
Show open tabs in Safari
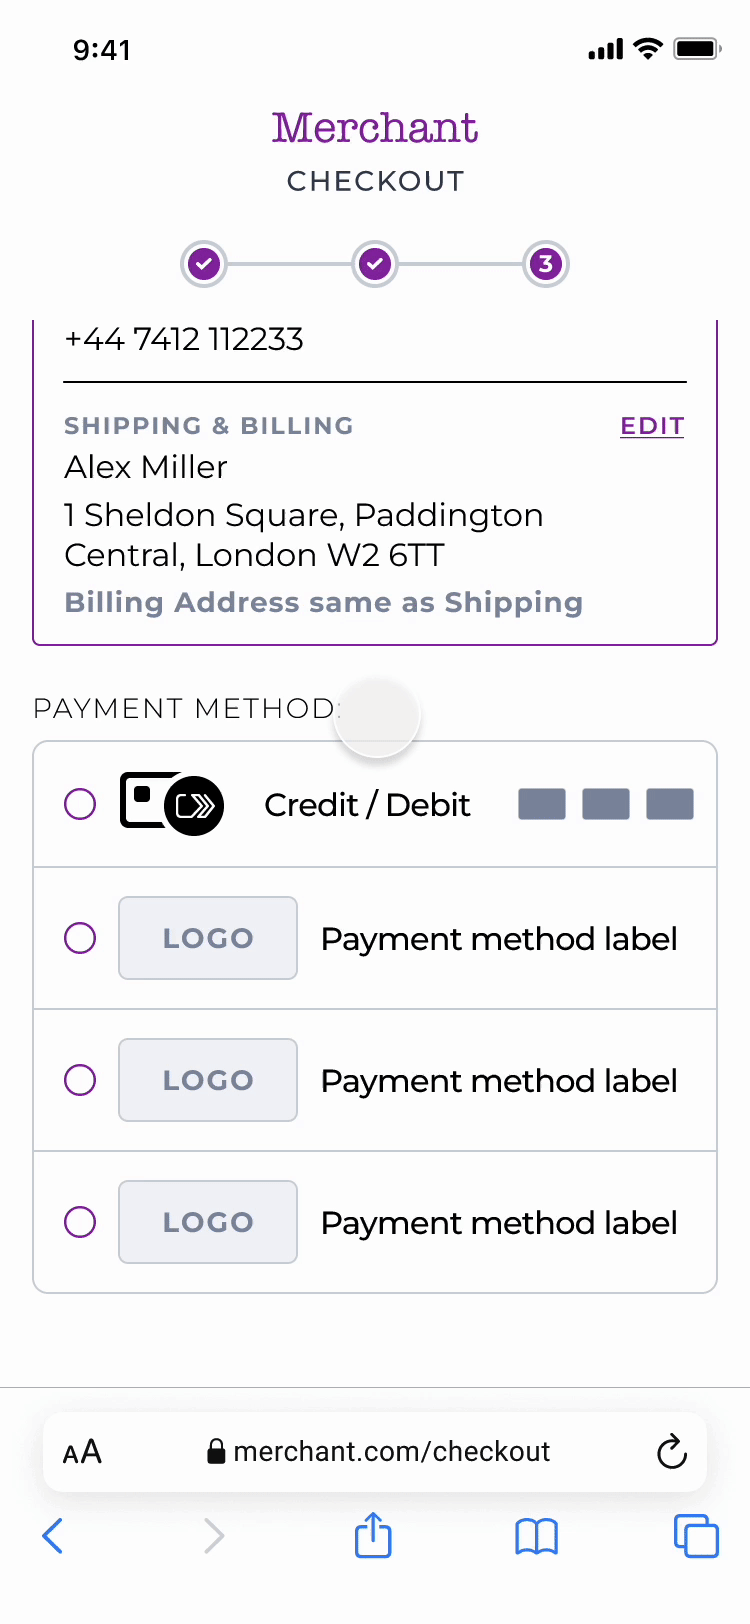click(696, 1535)
